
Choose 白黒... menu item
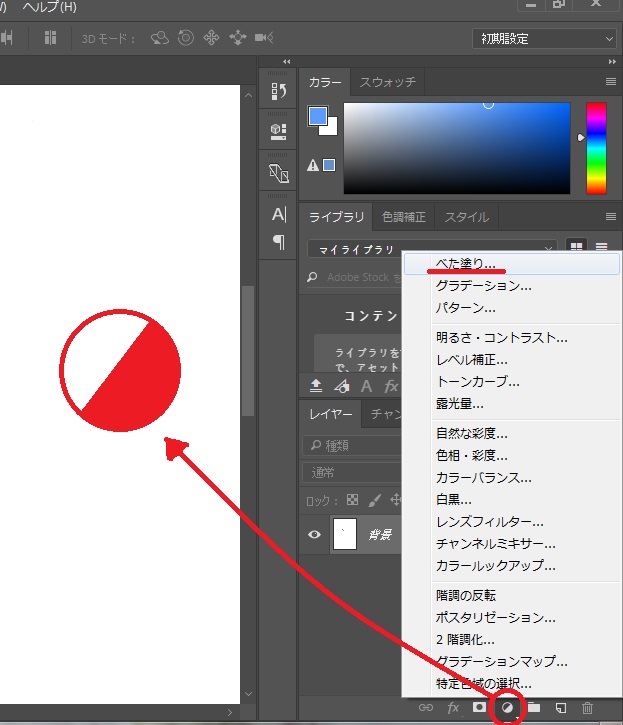click(x=512, y=499)
